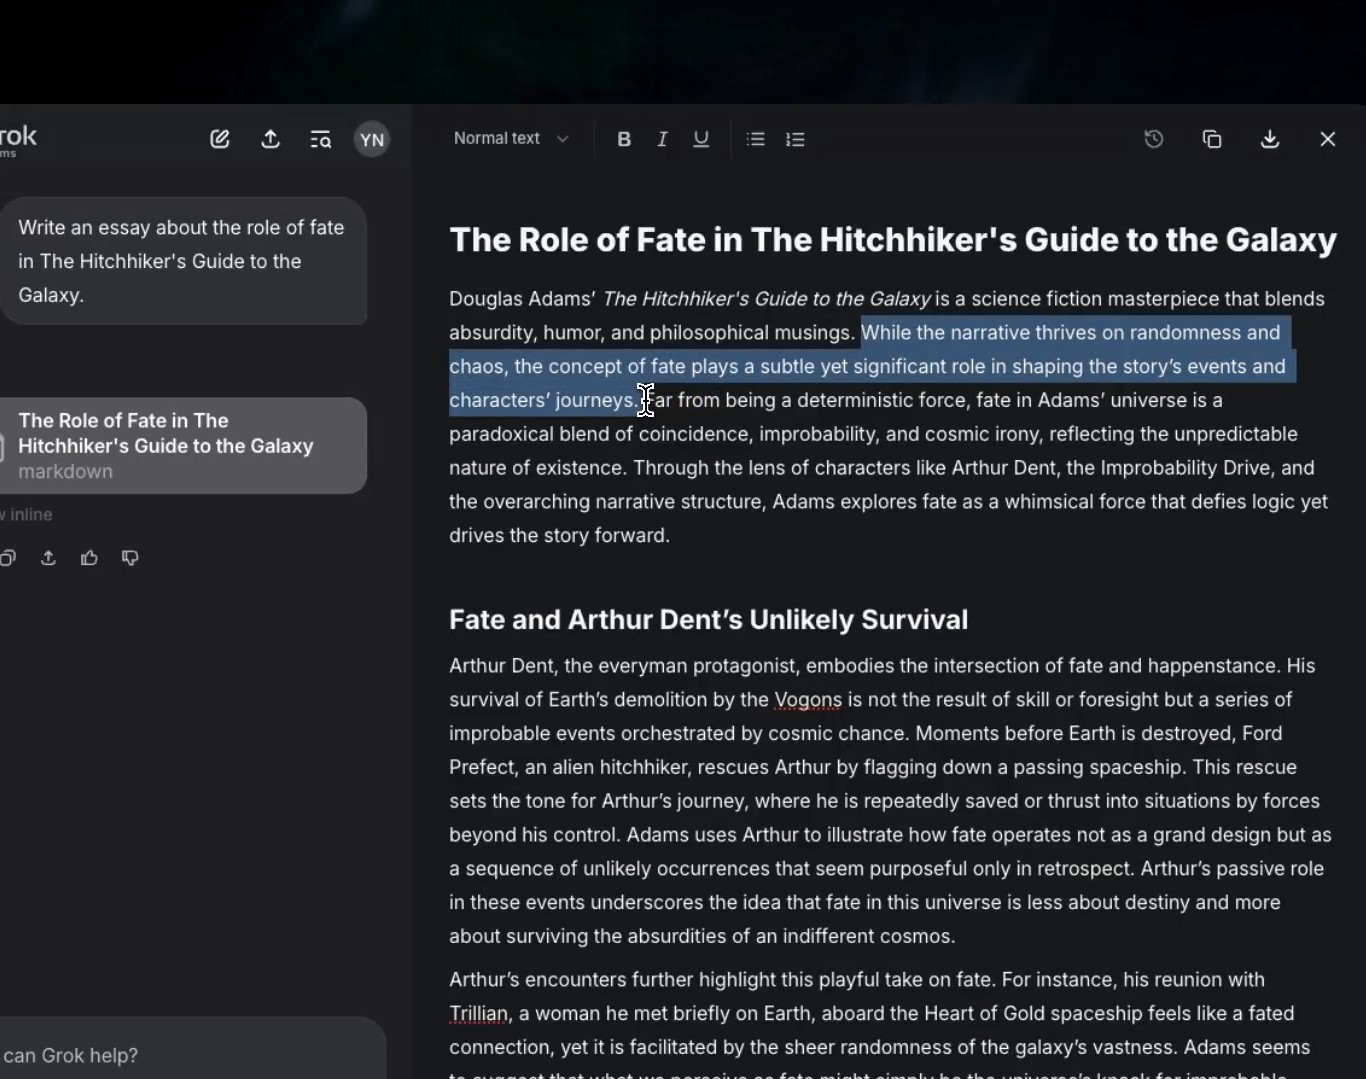Click the underlined word 'Trillian'

tap(479, 1014)
